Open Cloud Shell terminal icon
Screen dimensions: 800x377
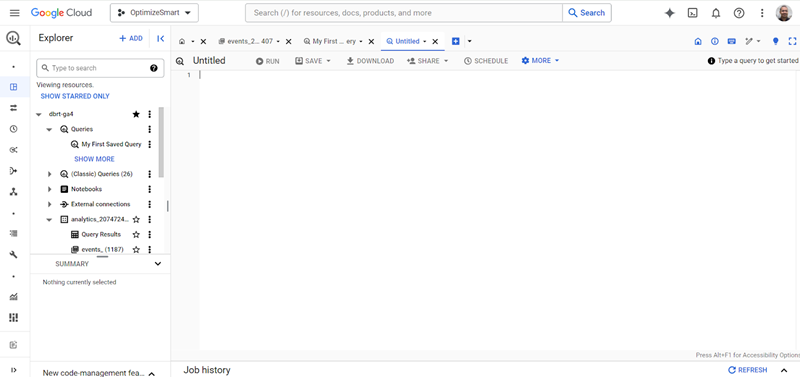click(x=693, y=13)
